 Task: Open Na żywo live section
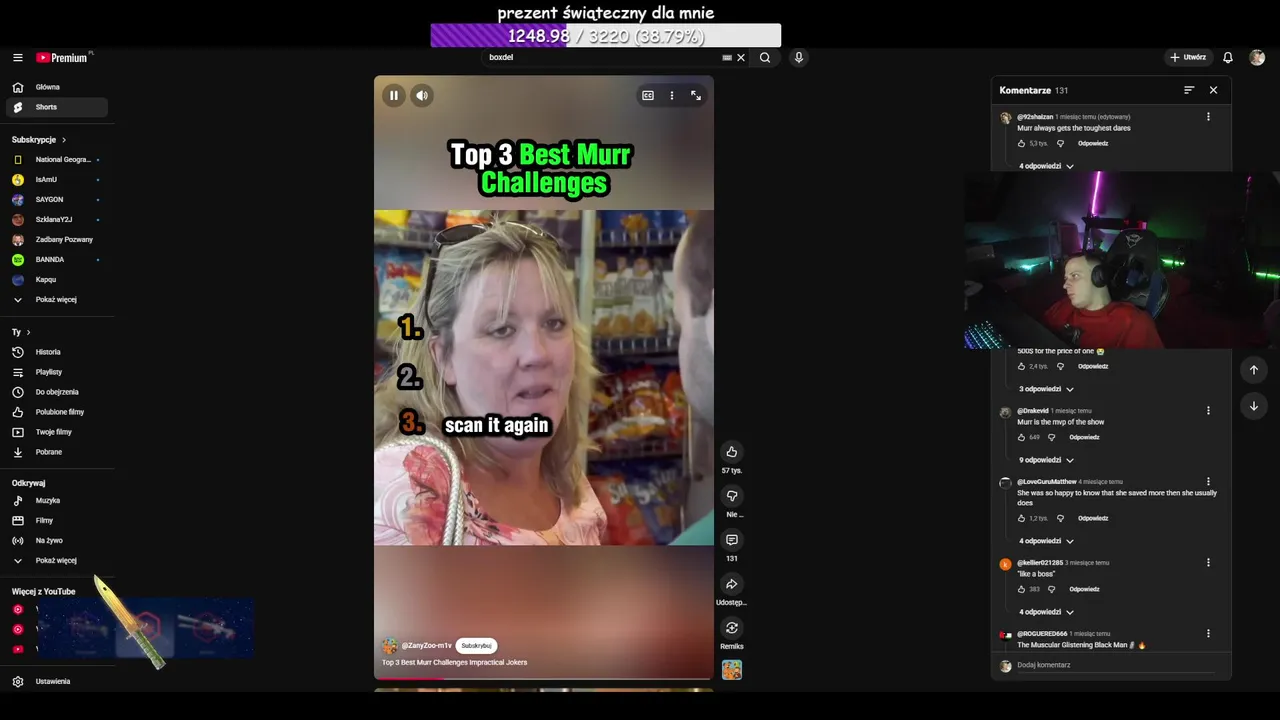click(x=57, y=541)
